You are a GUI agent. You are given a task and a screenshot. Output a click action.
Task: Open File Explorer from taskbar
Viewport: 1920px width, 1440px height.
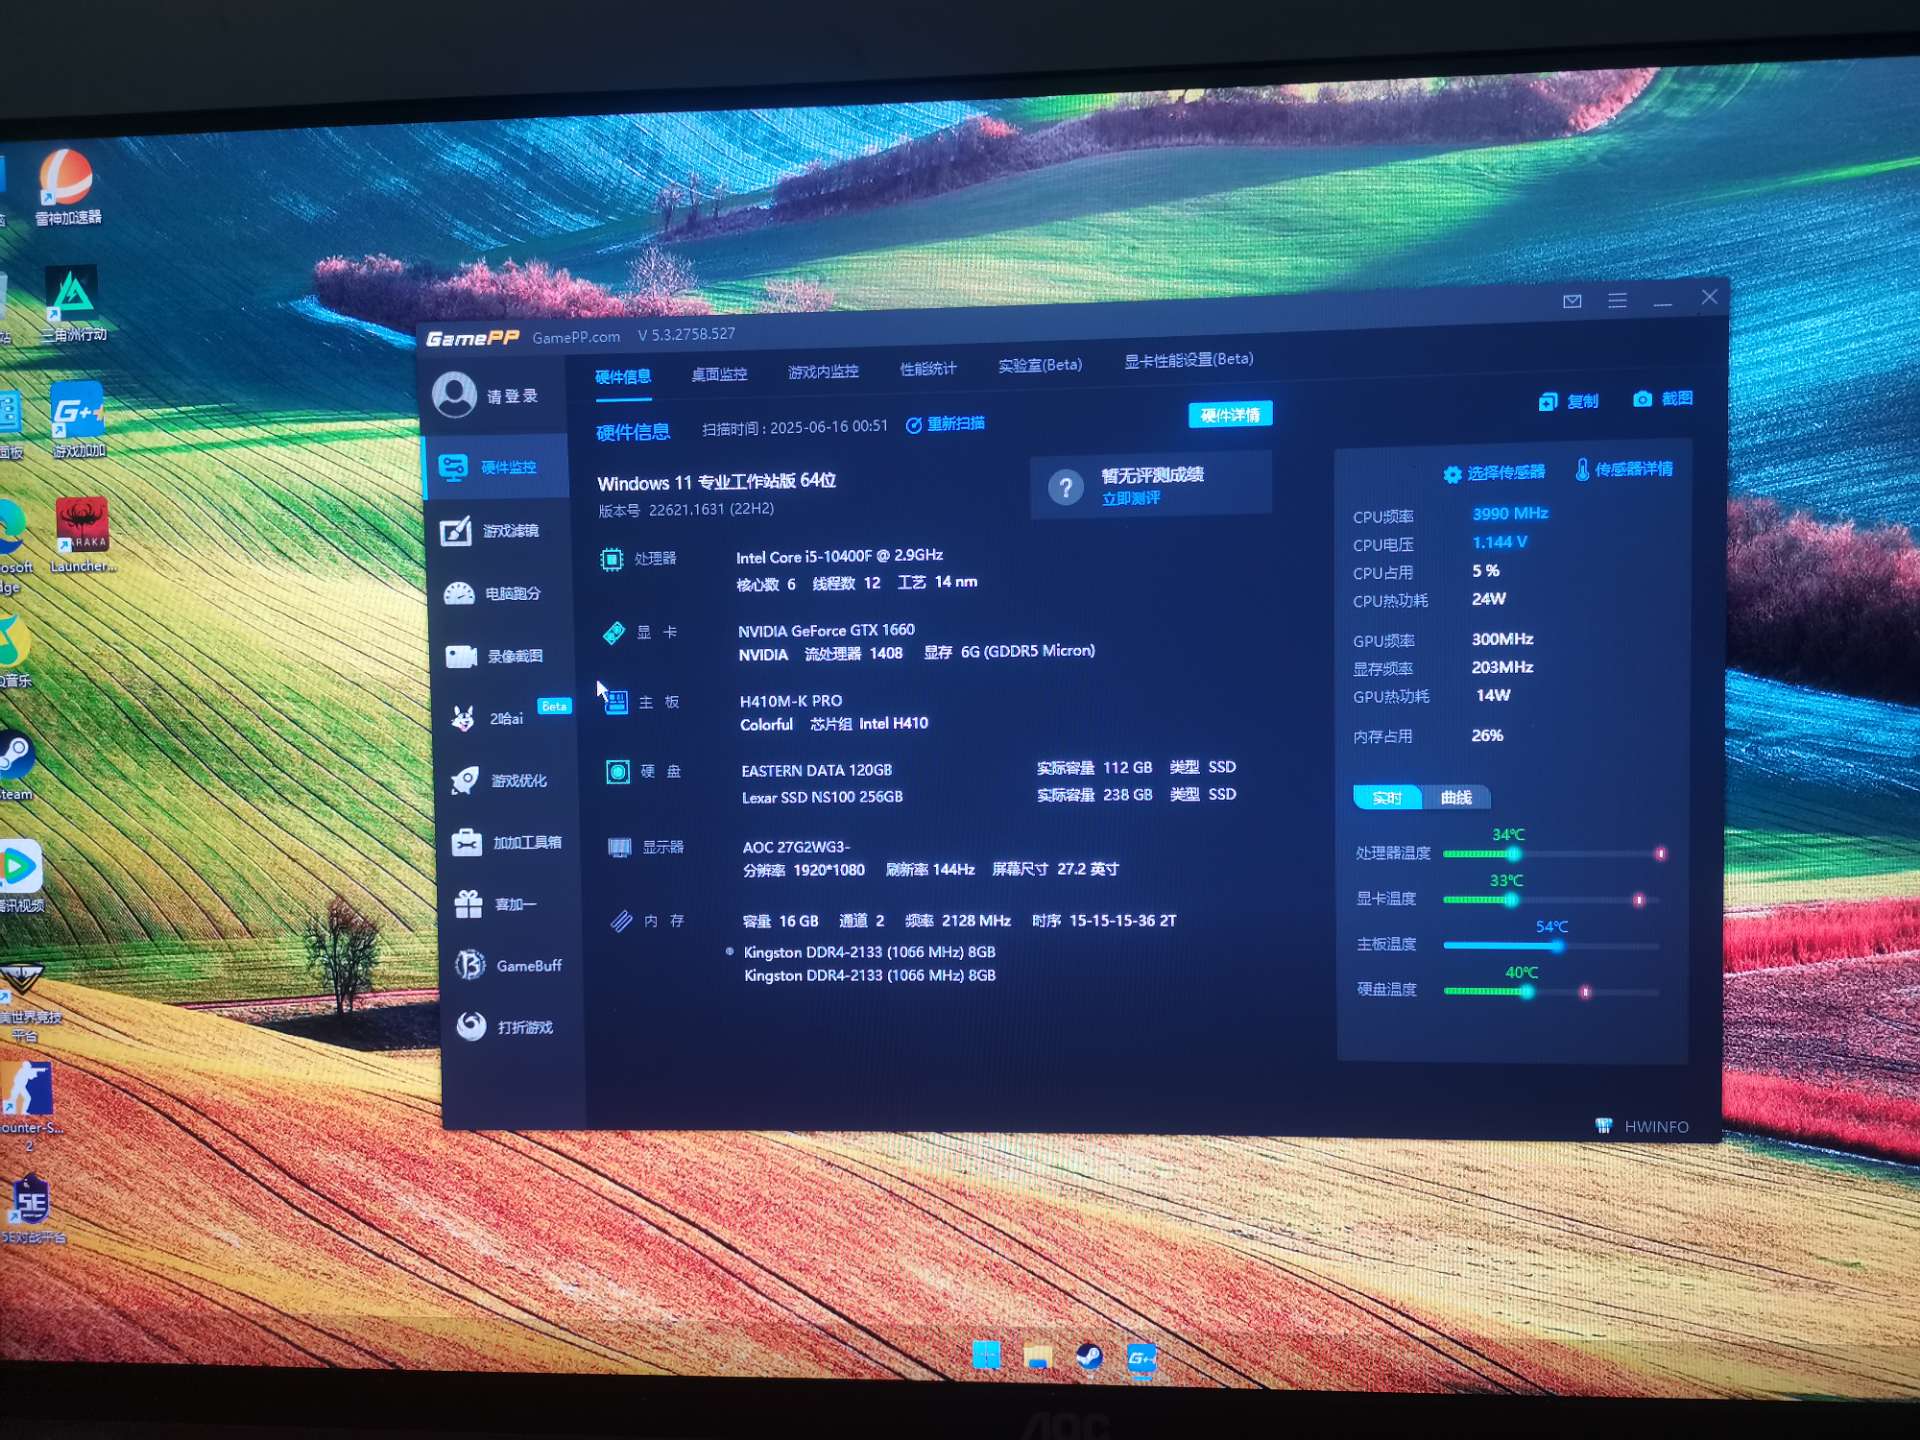pyautogui.click(x=1038, y=1357)
